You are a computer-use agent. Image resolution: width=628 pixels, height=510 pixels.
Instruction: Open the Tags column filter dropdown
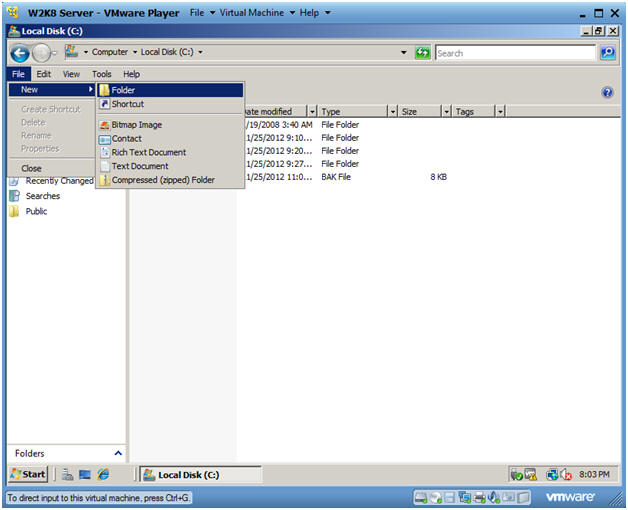[x=500, y=111]
